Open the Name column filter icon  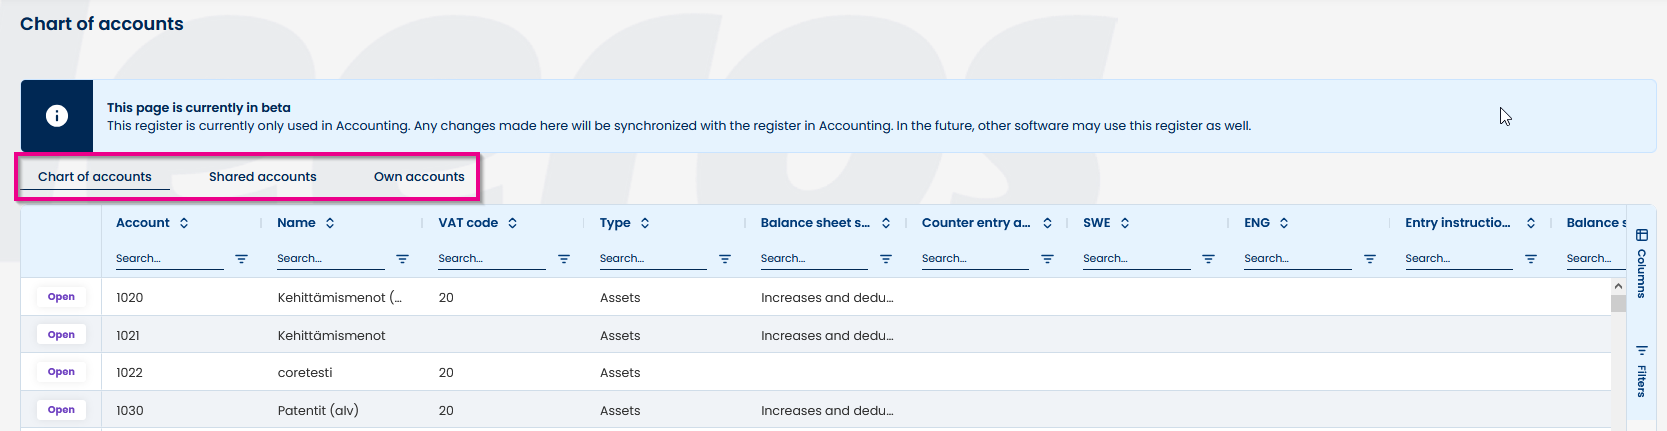coord(402,259)
